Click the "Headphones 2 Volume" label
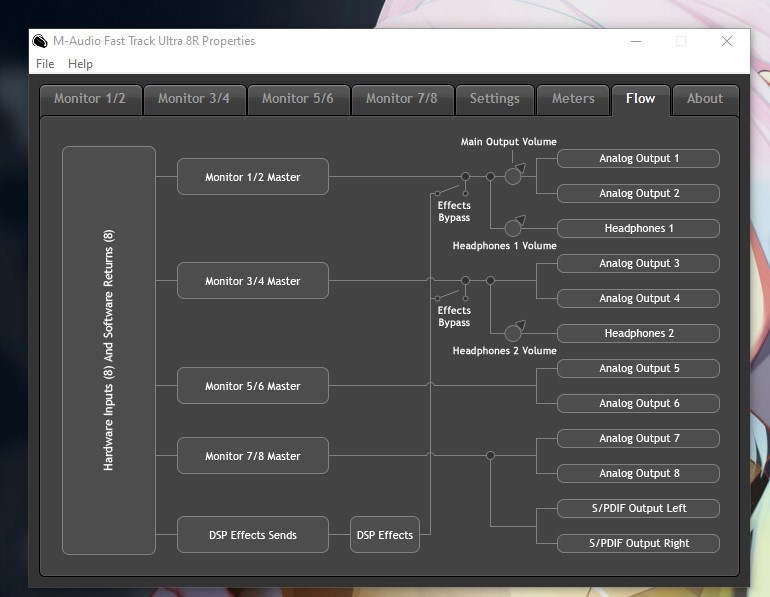 504,351
